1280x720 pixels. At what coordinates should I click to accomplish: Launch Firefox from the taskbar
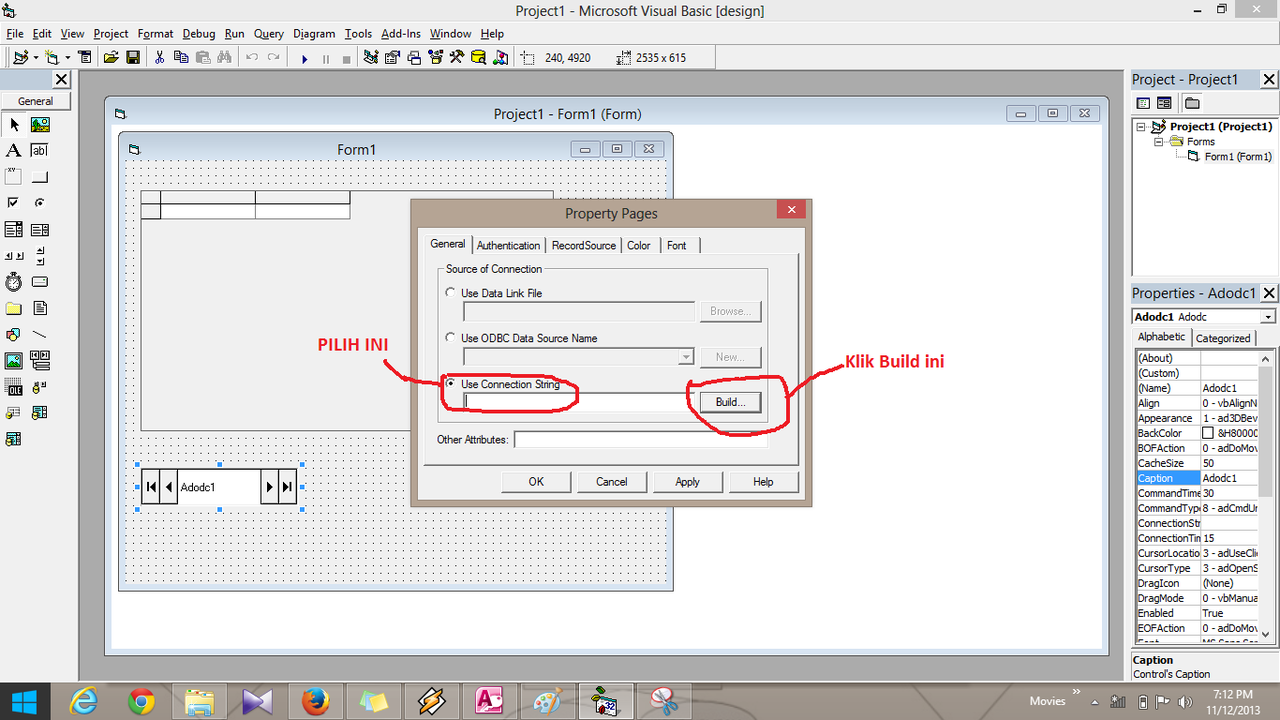314,701
